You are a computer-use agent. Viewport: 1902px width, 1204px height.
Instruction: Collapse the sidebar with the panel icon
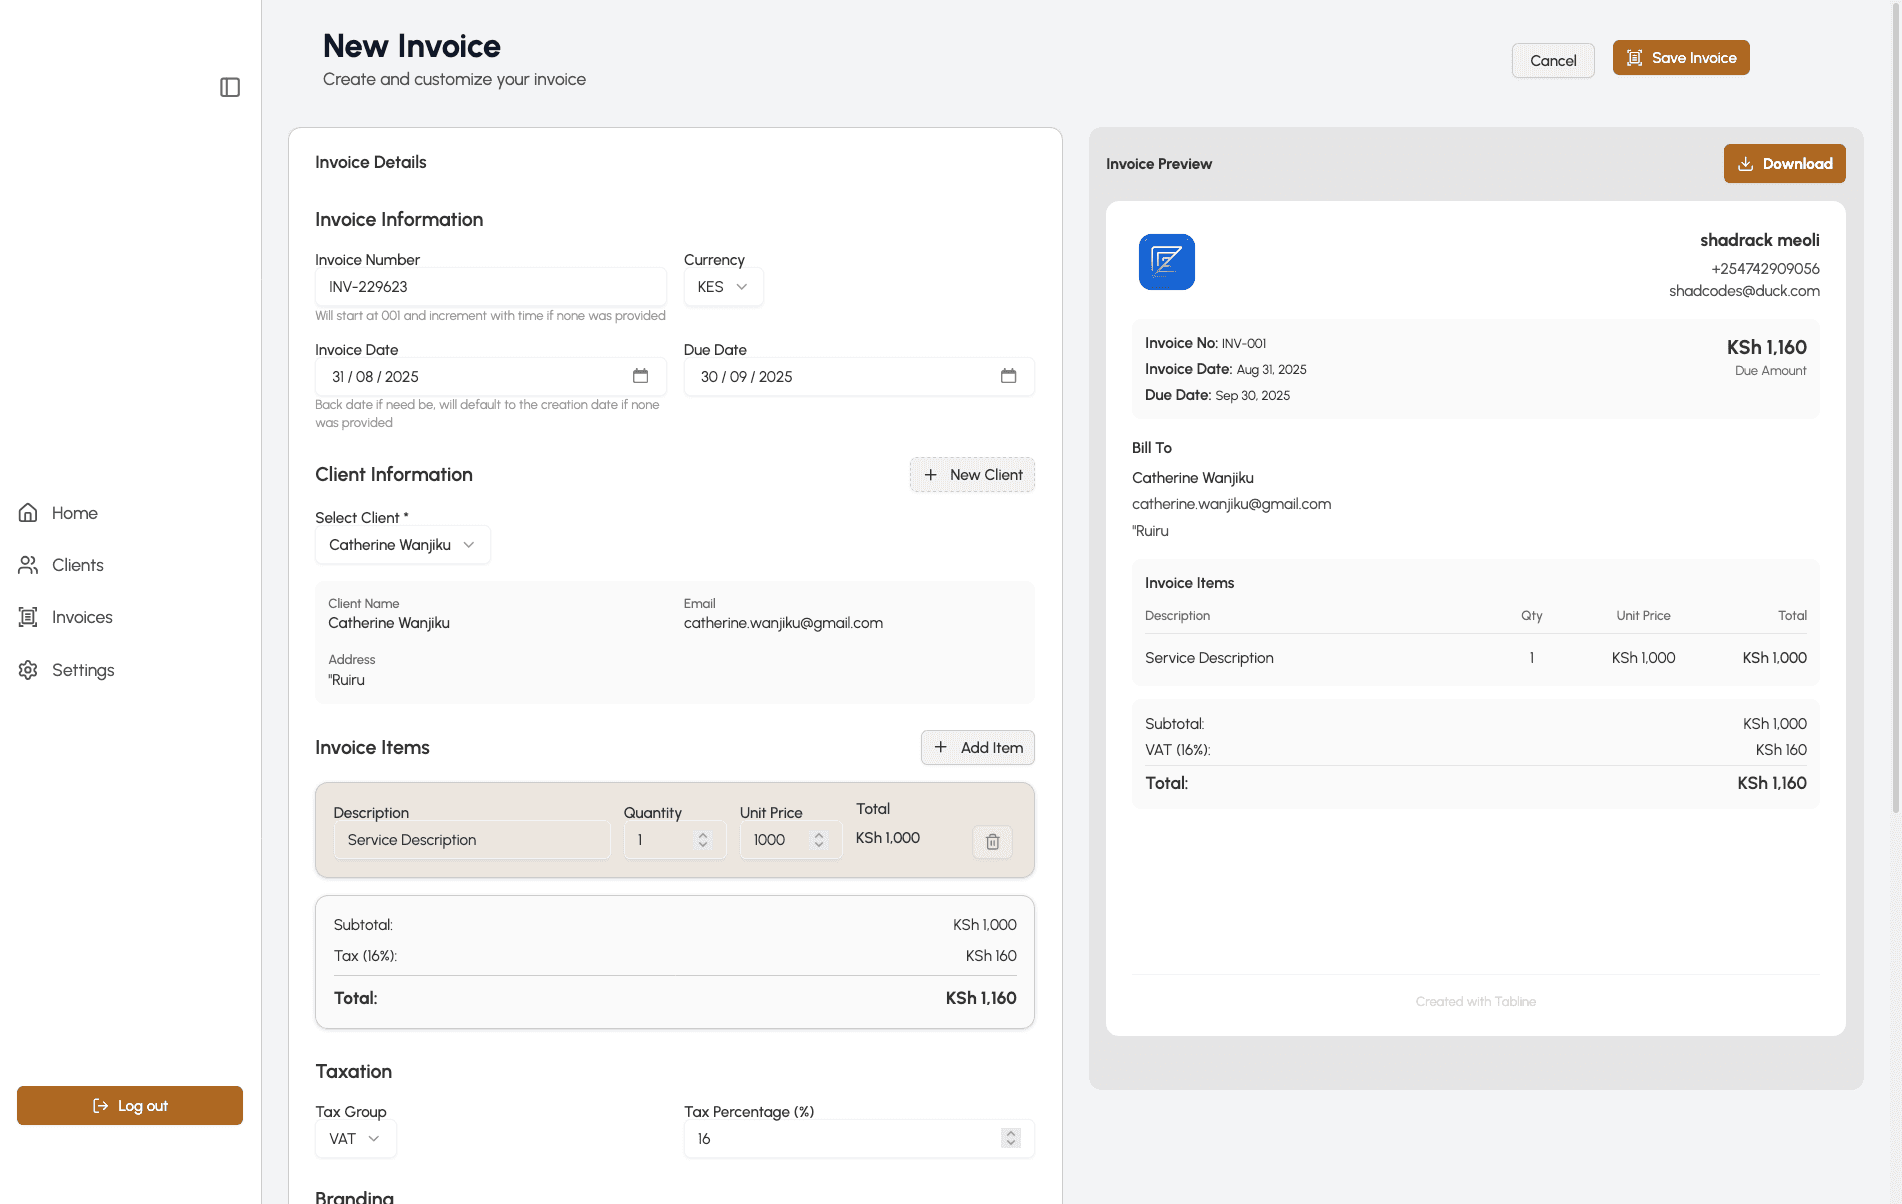(230, 88)
